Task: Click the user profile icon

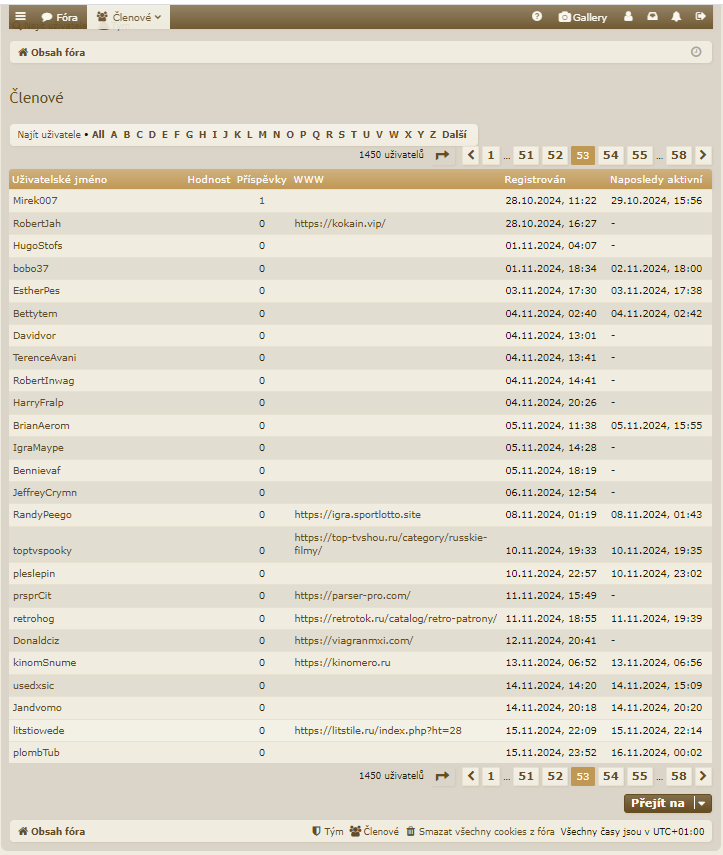Action: [628, 17]
